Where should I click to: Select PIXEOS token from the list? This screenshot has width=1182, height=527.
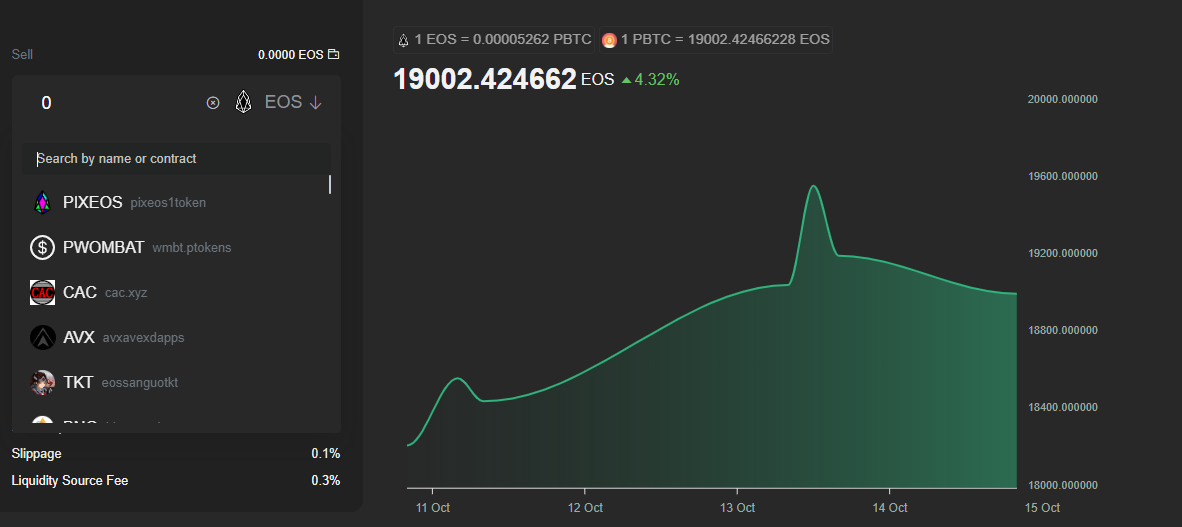tap(176, 202)
